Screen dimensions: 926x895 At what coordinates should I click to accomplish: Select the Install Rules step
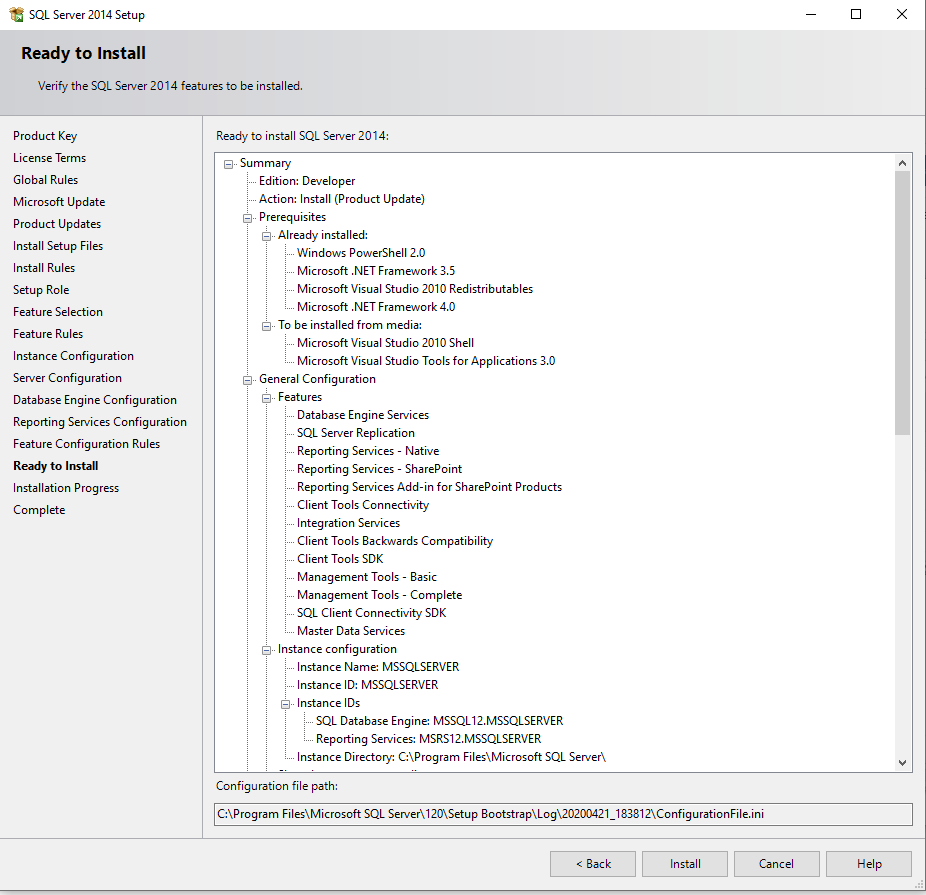pos(44,267)
